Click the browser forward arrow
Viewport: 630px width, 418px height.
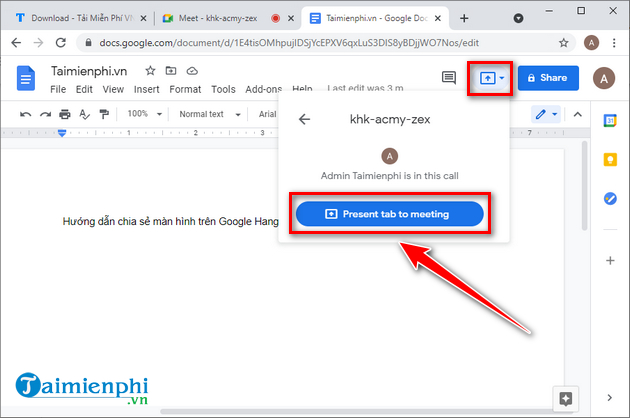pyautogui.click(x=38, y=43)
